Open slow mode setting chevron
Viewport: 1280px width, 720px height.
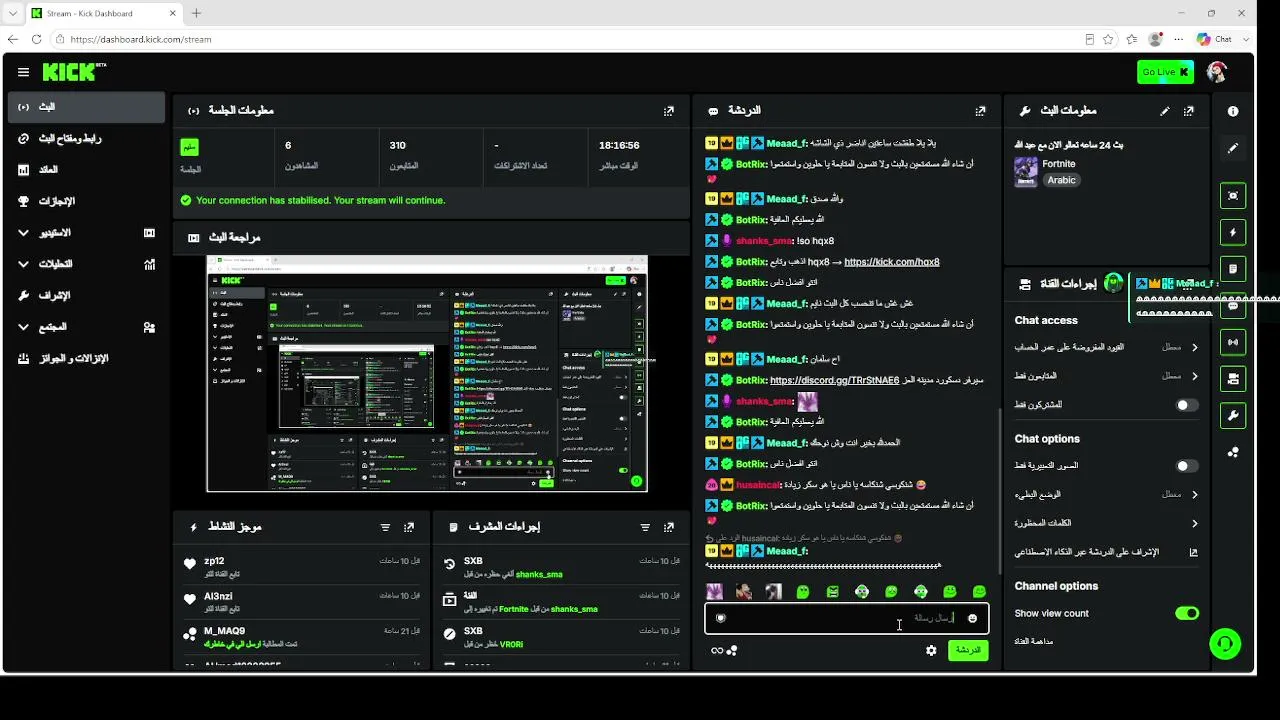click(x=1194, y=494)
